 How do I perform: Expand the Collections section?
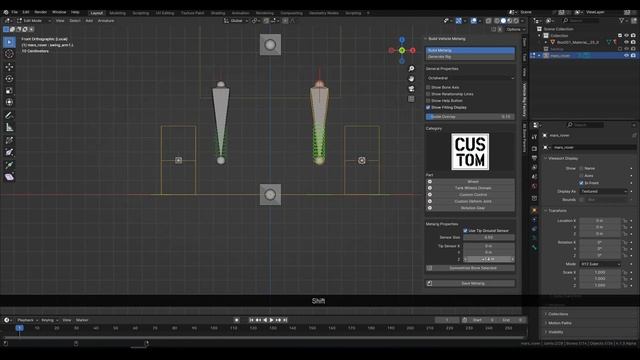click(556, 314)
